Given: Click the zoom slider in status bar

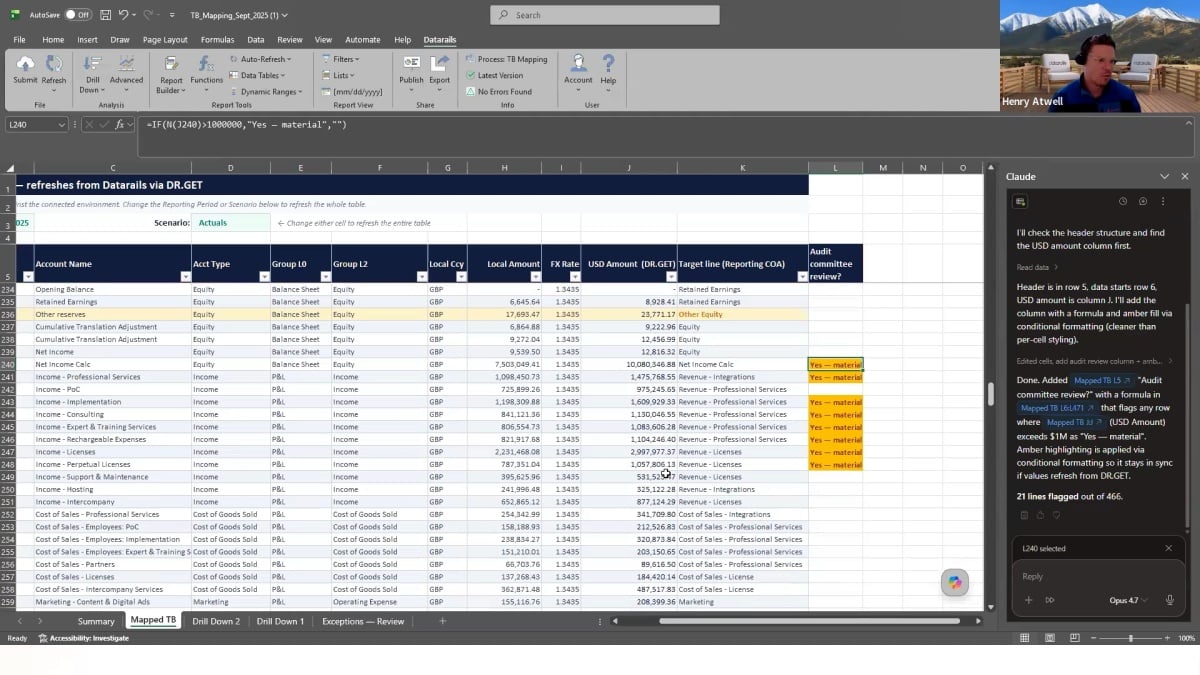Looking at the screenshot, I should (x=1130, y=638).
